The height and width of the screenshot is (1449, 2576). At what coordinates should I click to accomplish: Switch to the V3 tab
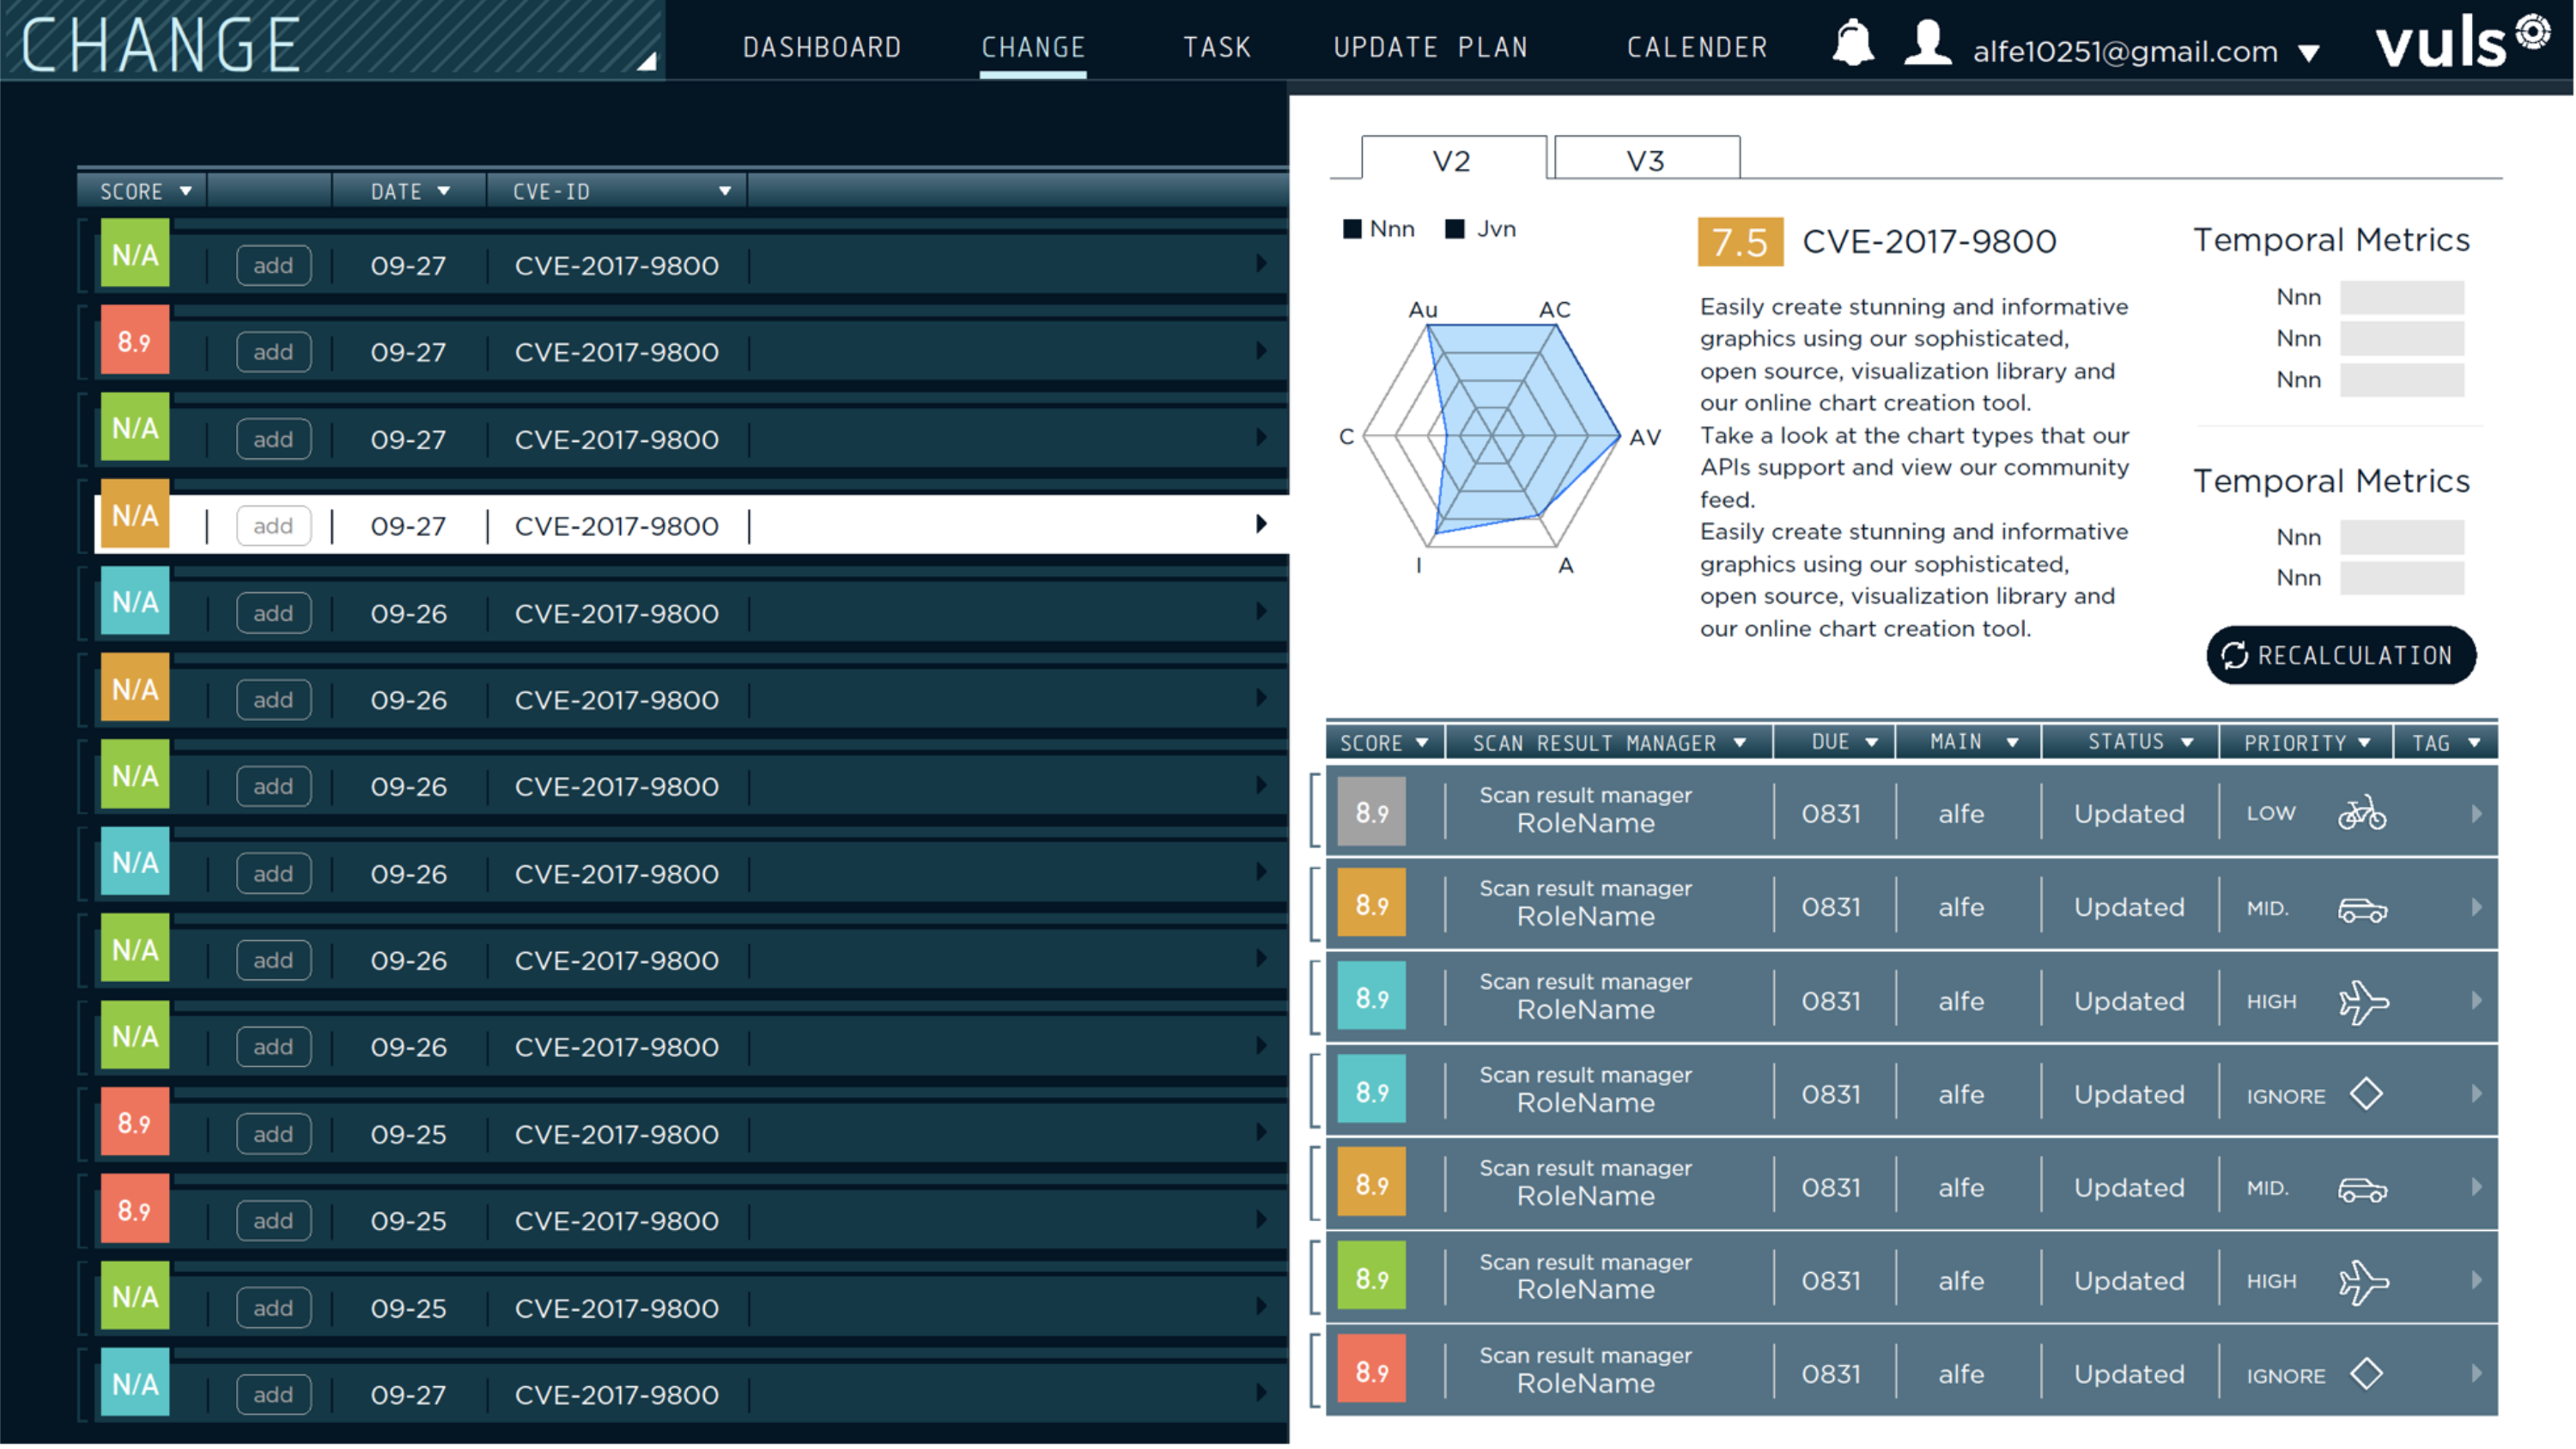[x=1646, y=160]
